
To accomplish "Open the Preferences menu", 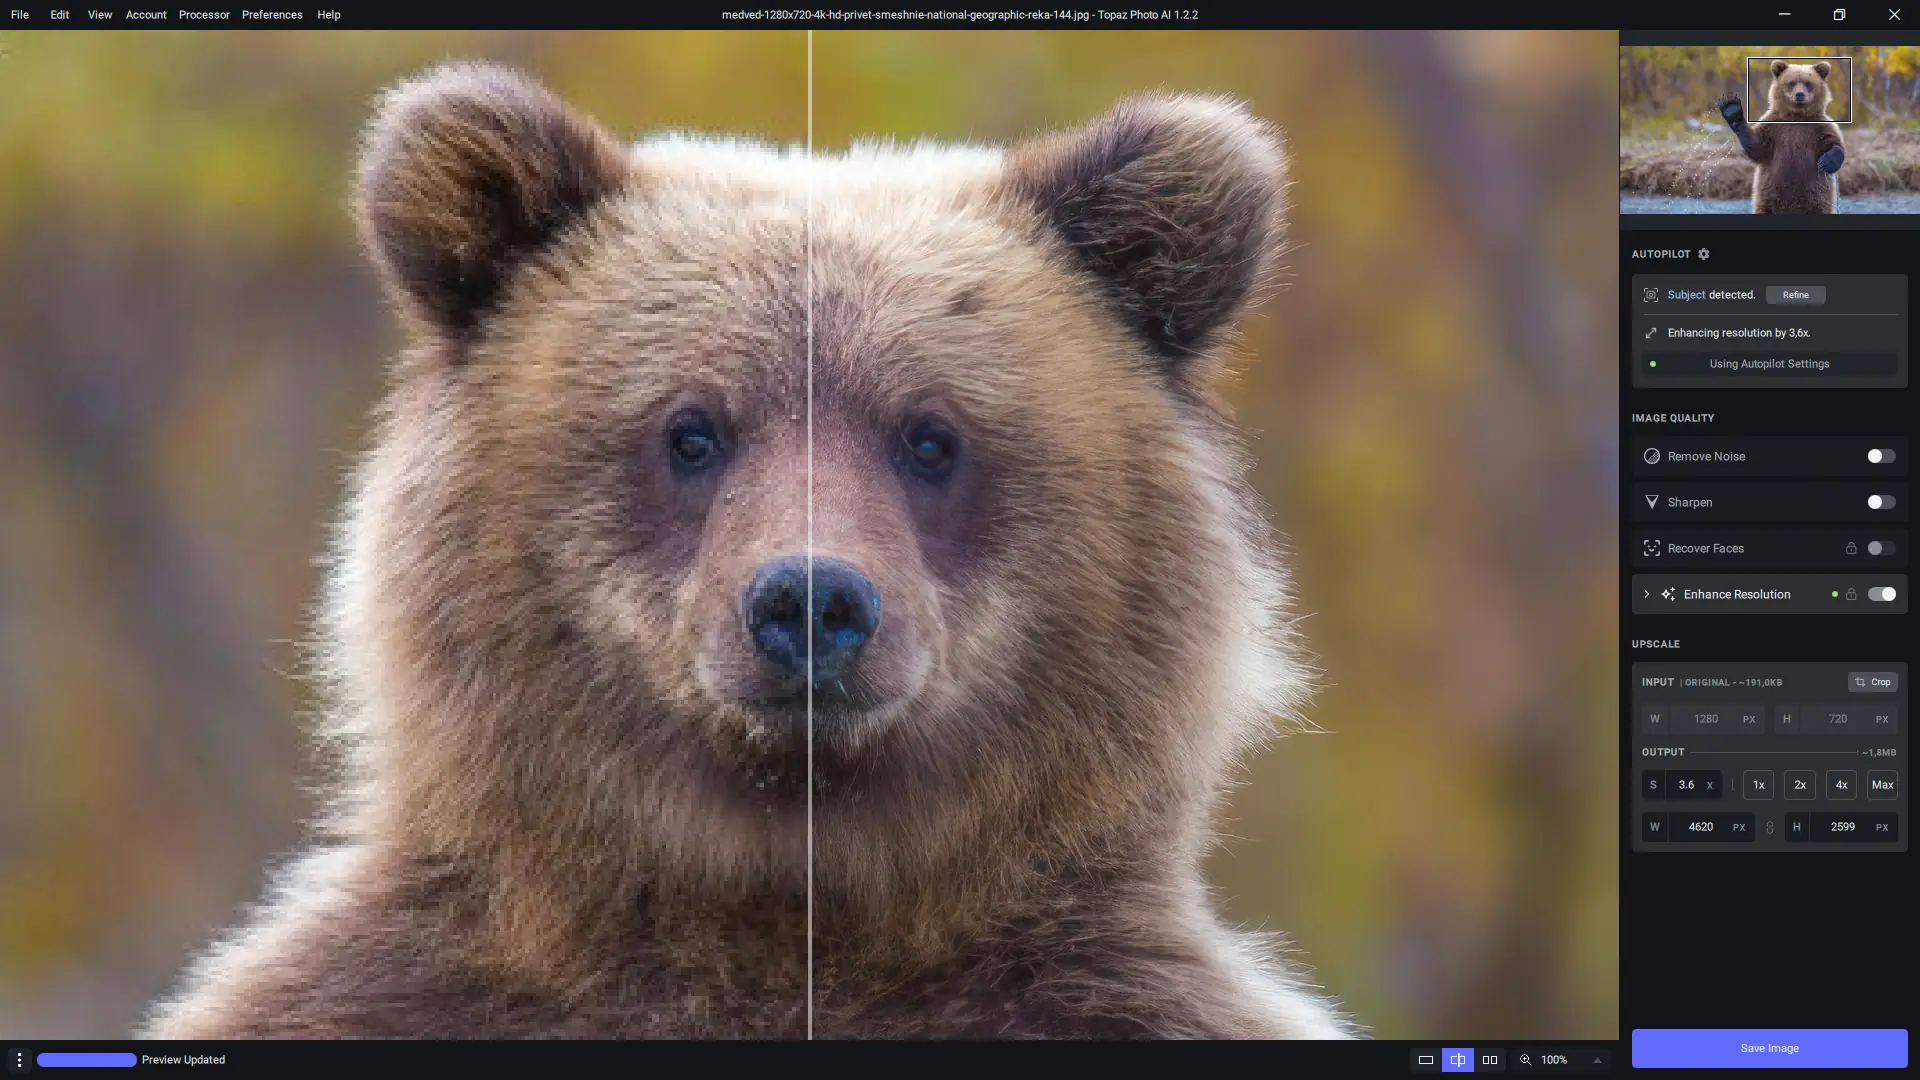I will point(272,15).
